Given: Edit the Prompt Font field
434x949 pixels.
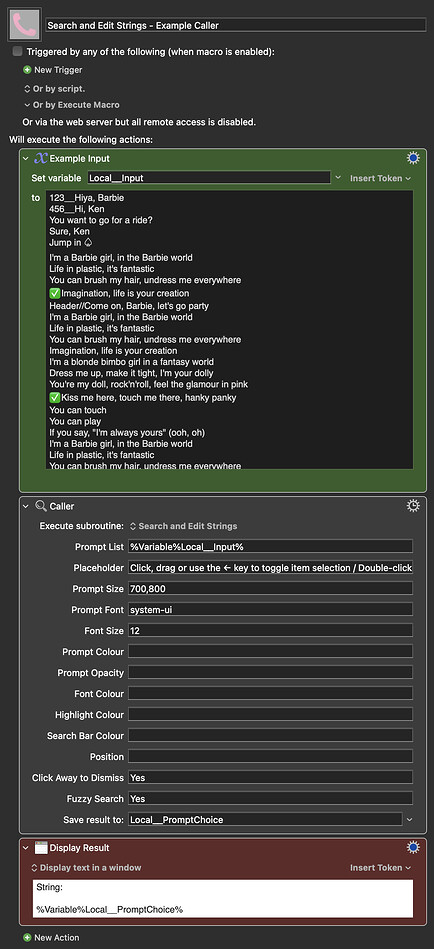Looking at the screenshot, I should point(271,609).
